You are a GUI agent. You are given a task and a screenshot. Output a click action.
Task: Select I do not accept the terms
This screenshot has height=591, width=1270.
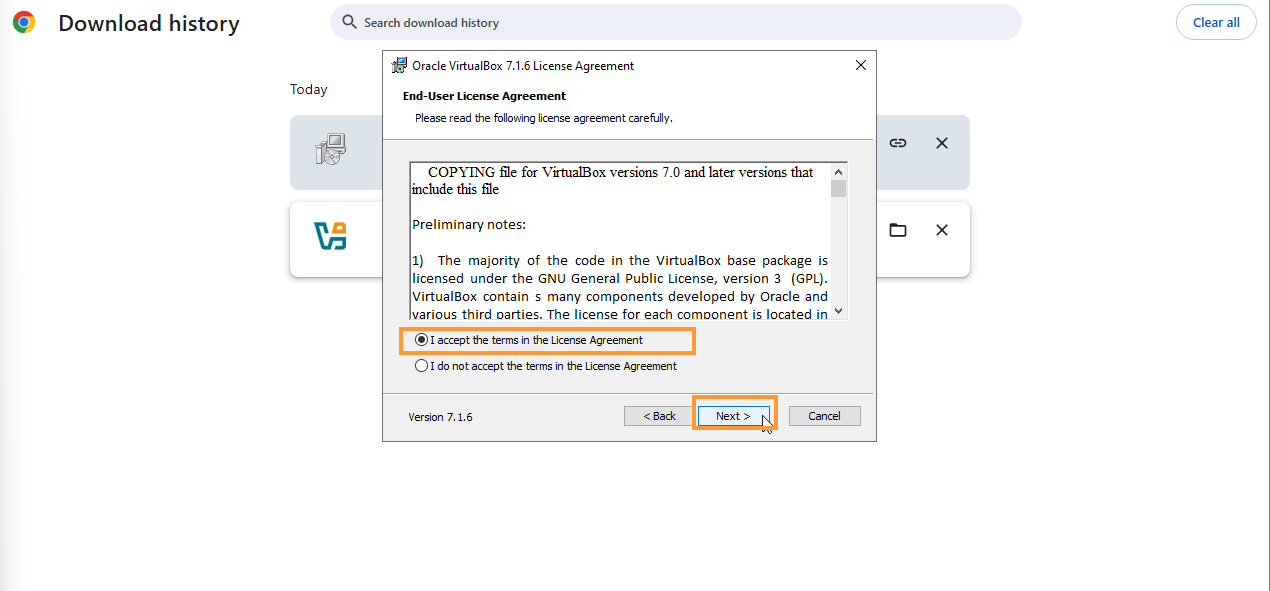pos(546,366)
